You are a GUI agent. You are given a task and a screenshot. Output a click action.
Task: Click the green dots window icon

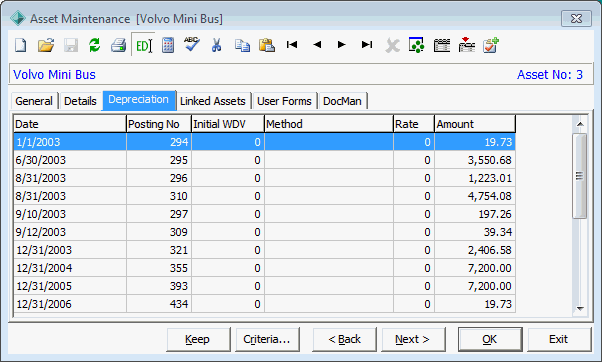coord(416,45)
